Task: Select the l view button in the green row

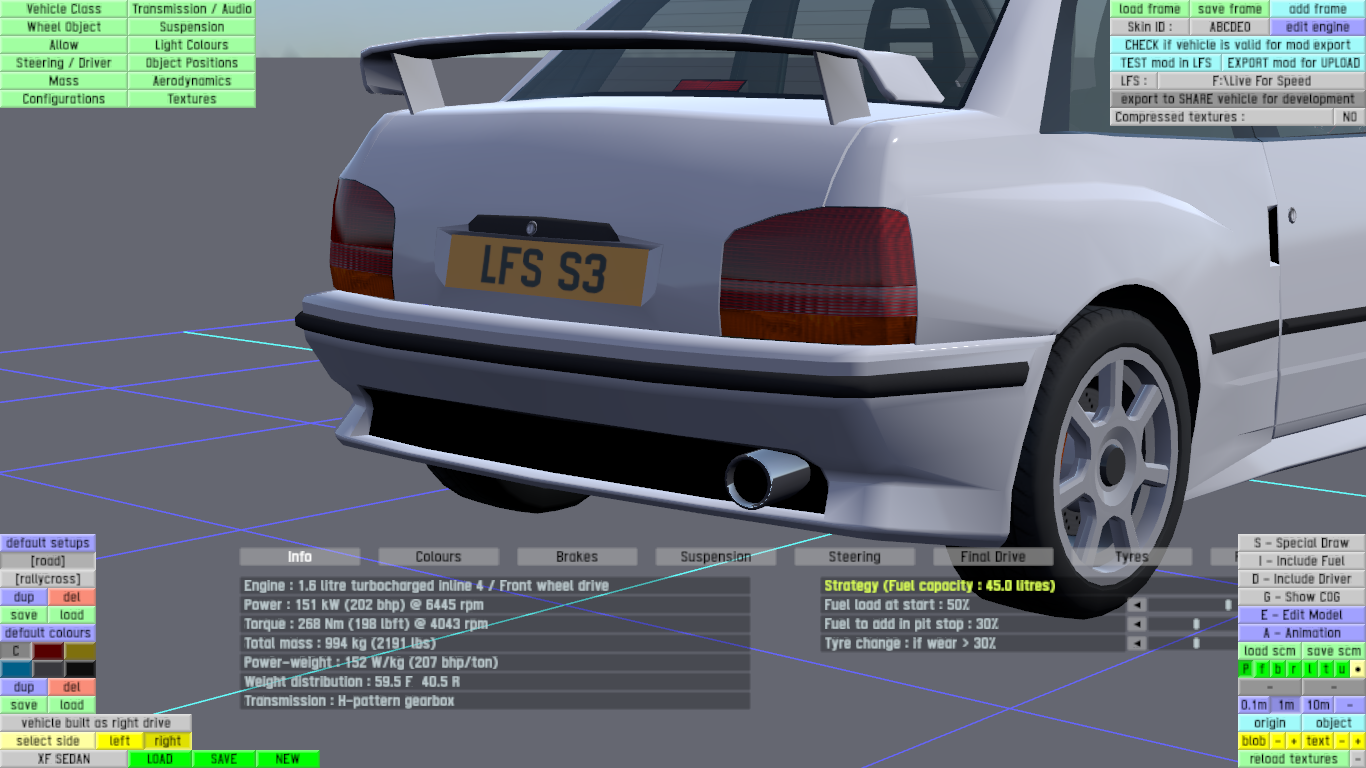Action: [1310, 669]
